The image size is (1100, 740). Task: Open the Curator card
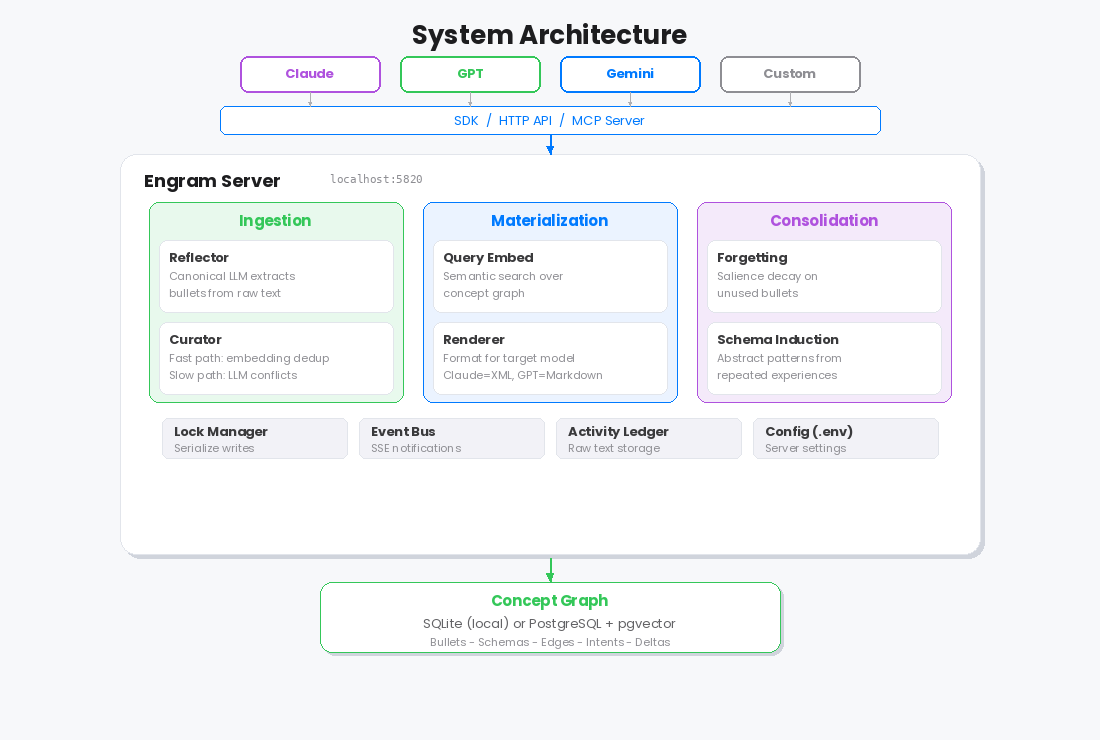(276, 358)
